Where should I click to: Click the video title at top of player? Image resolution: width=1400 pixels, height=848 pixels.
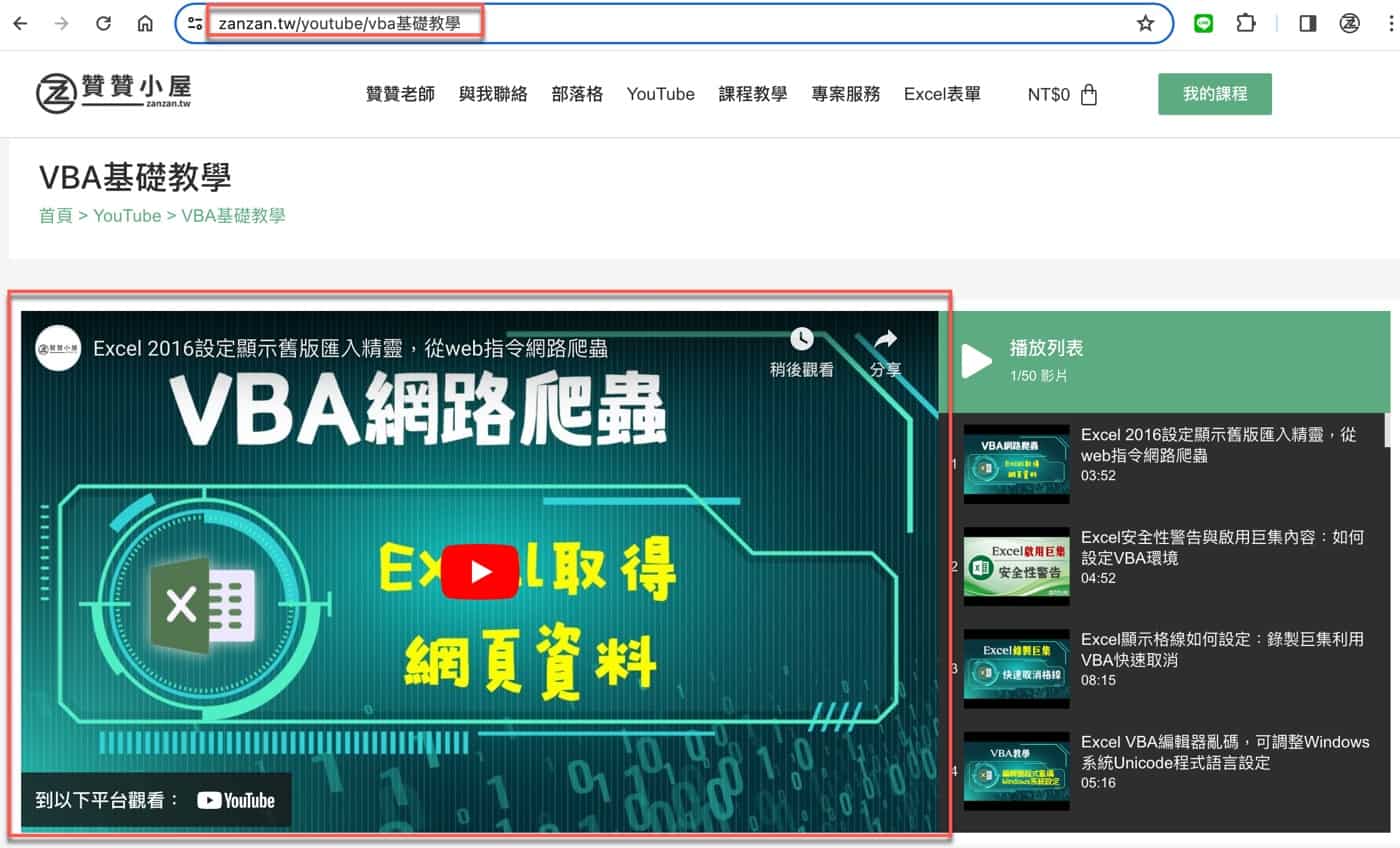350,348
